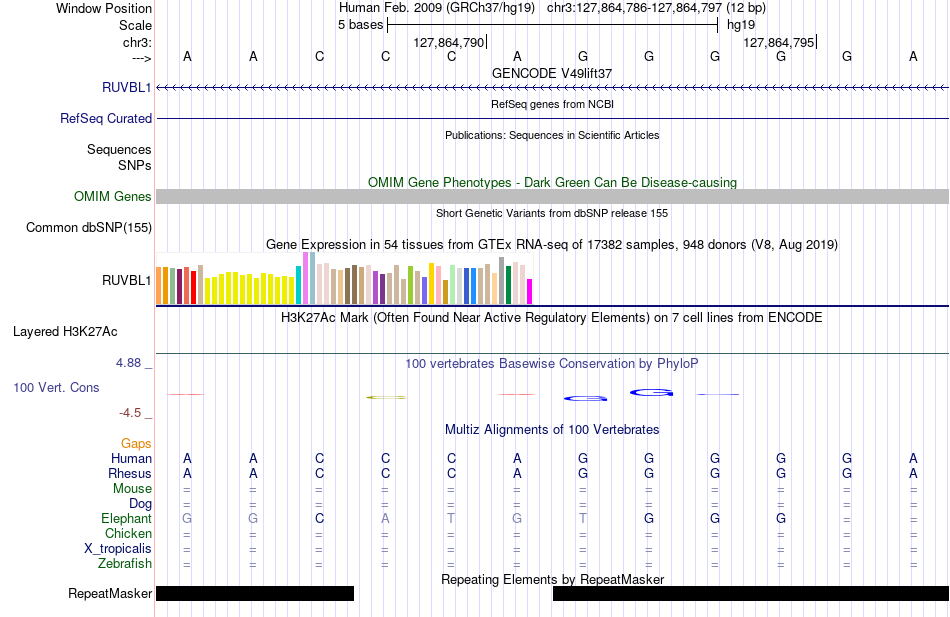Click the magenta bar in GTEx expression chart
Screen dimensions: 950x617
pos(530,292)
